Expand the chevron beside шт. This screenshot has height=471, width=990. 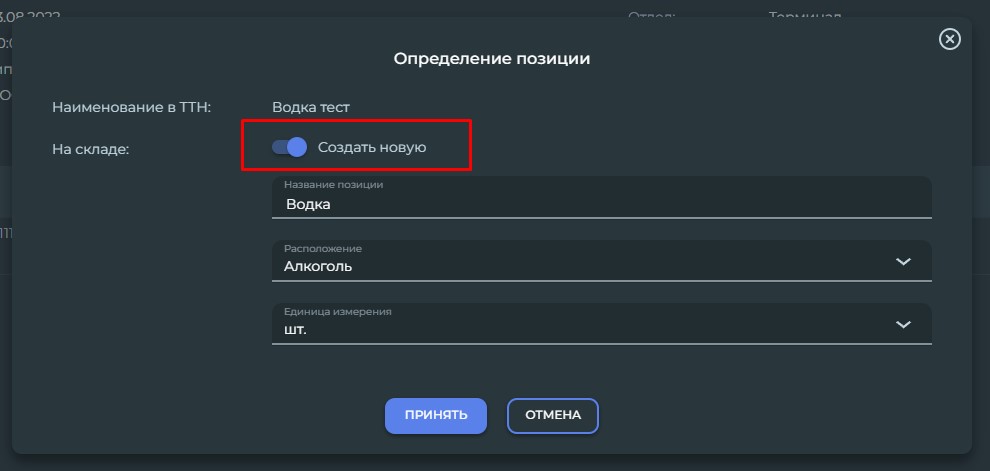click(x=904, y=325)
